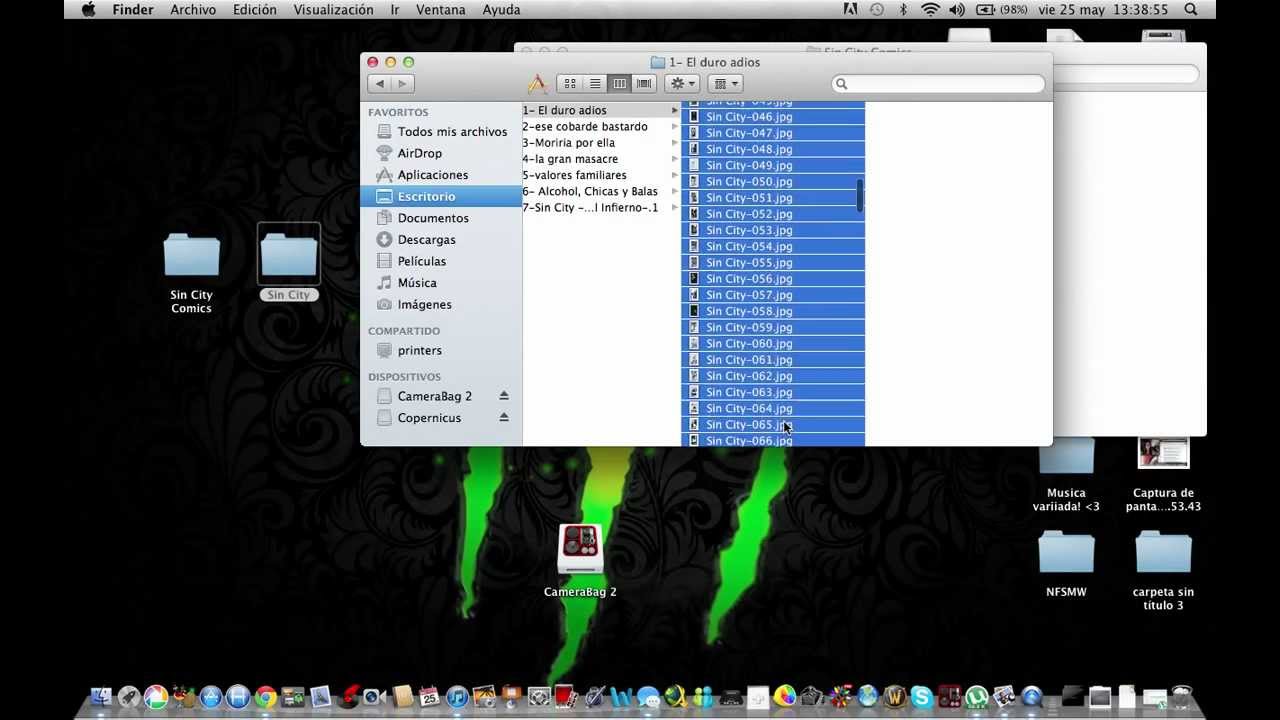Click the volume icon in menu bar
Image resolution: width=1280 pixels, height=720 pixels.
[957, 10]
